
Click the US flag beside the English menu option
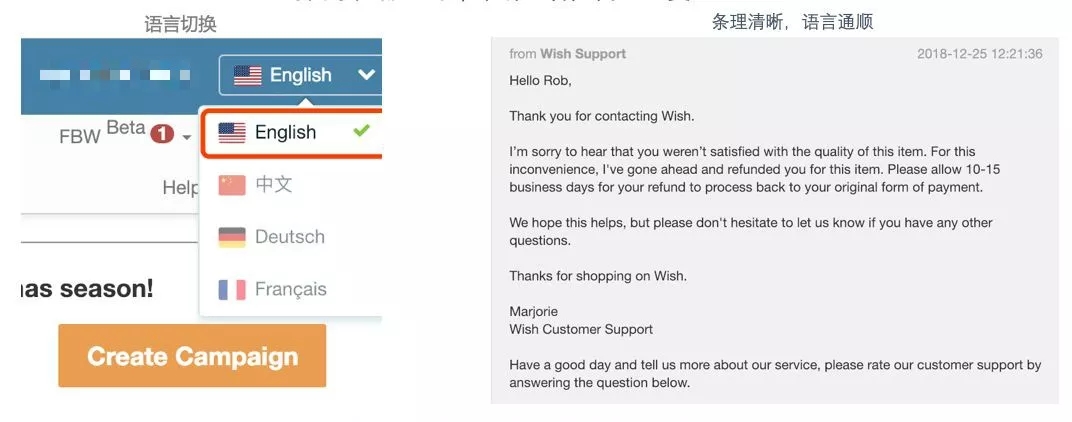click(x=232, y=133)
